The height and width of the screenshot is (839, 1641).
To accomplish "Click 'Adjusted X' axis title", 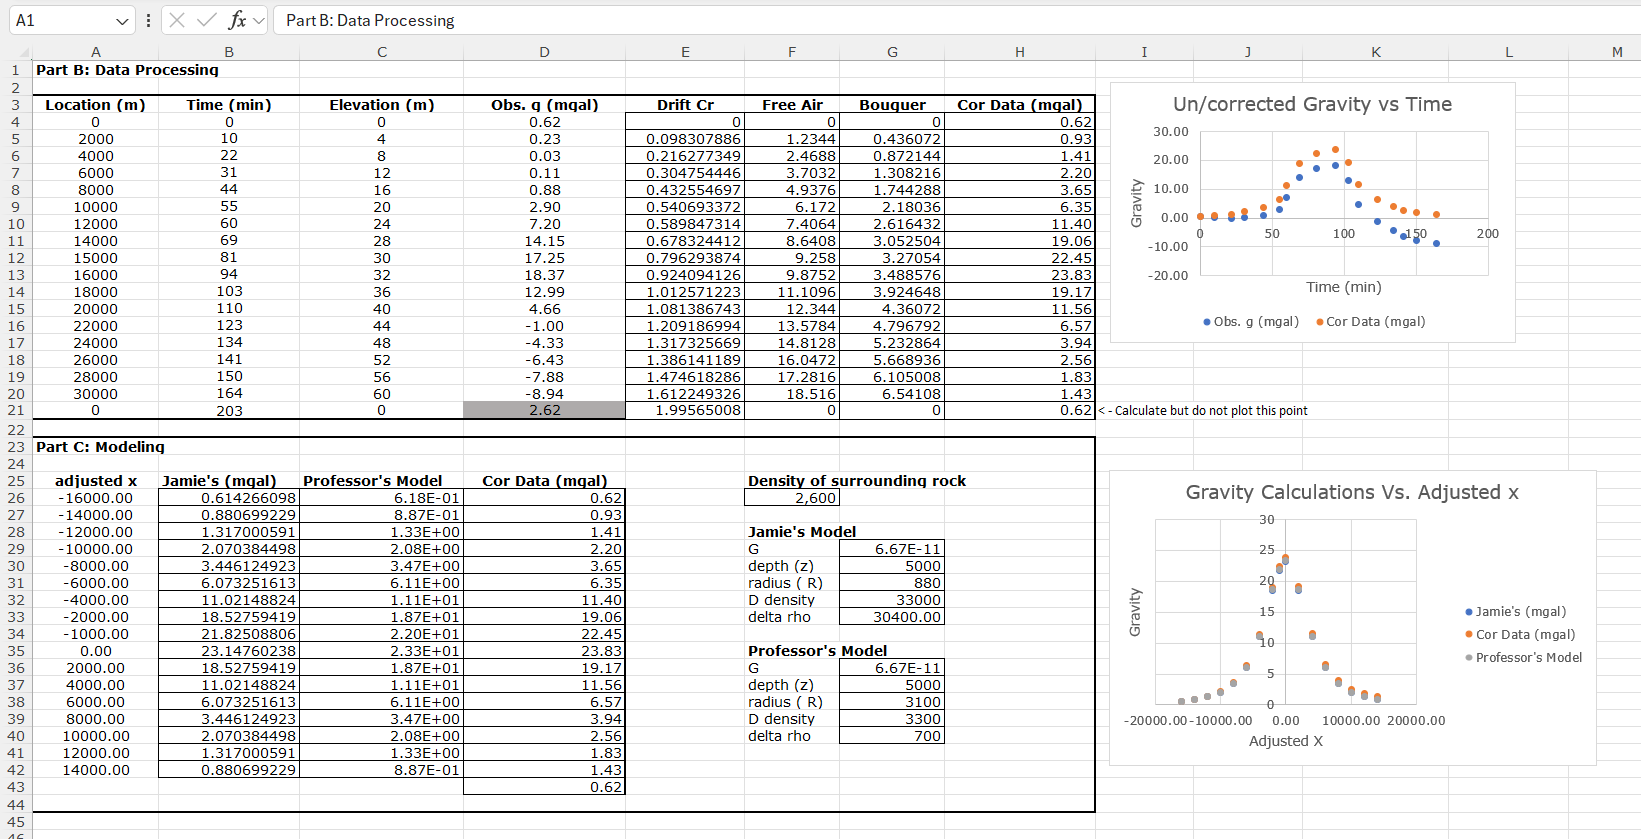I will coord(1286,741).
